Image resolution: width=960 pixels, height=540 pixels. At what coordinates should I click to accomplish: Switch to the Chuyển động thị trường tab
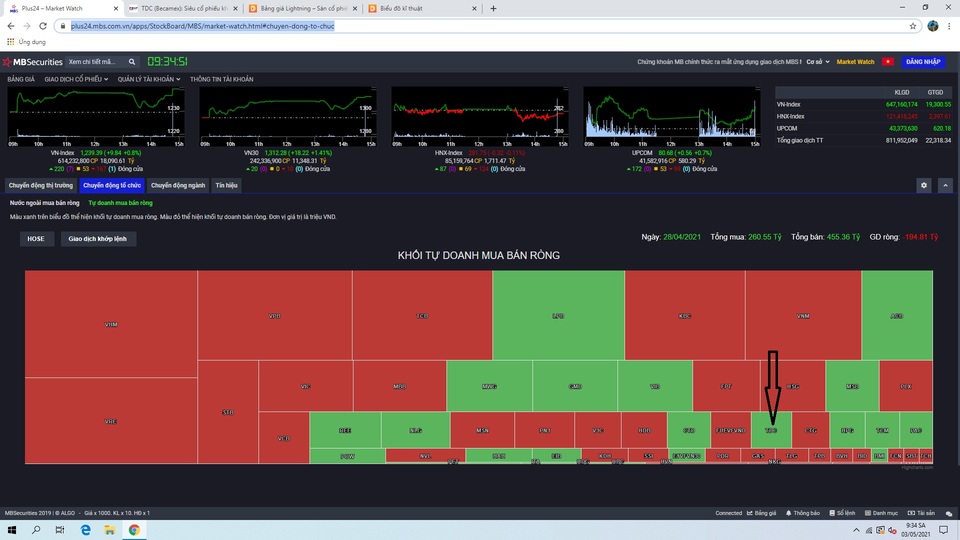coord(41,185)
